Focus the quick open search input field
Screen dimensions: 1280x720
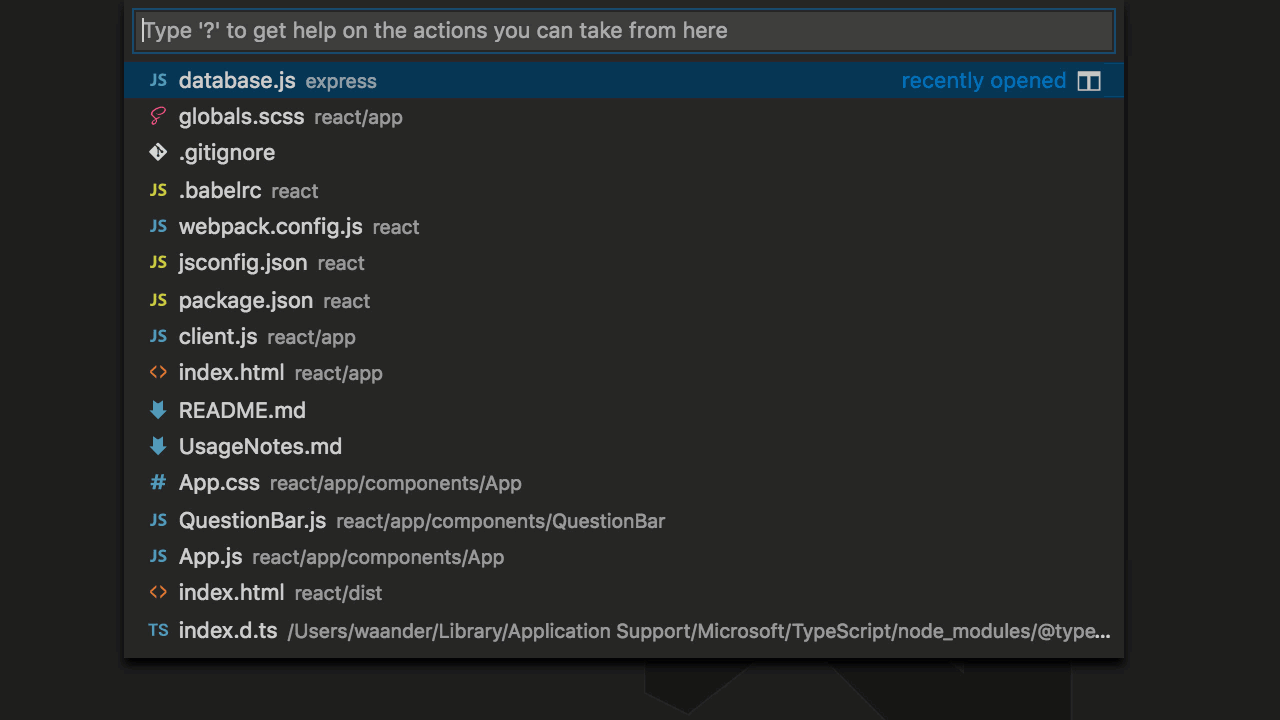pyautogui.click(x=624, y=31)
